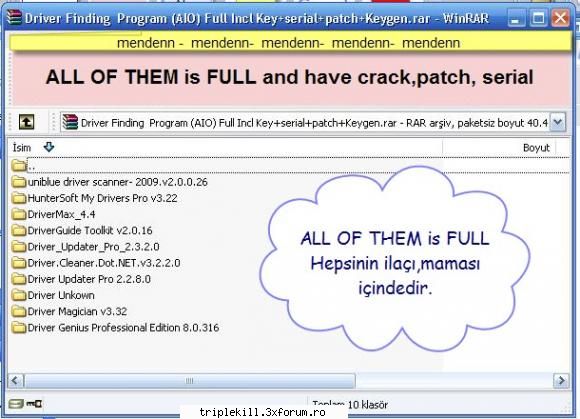
Task: Click the WinRAR title bar app icon
Action: pyautogui.click(x=14, y=17)
